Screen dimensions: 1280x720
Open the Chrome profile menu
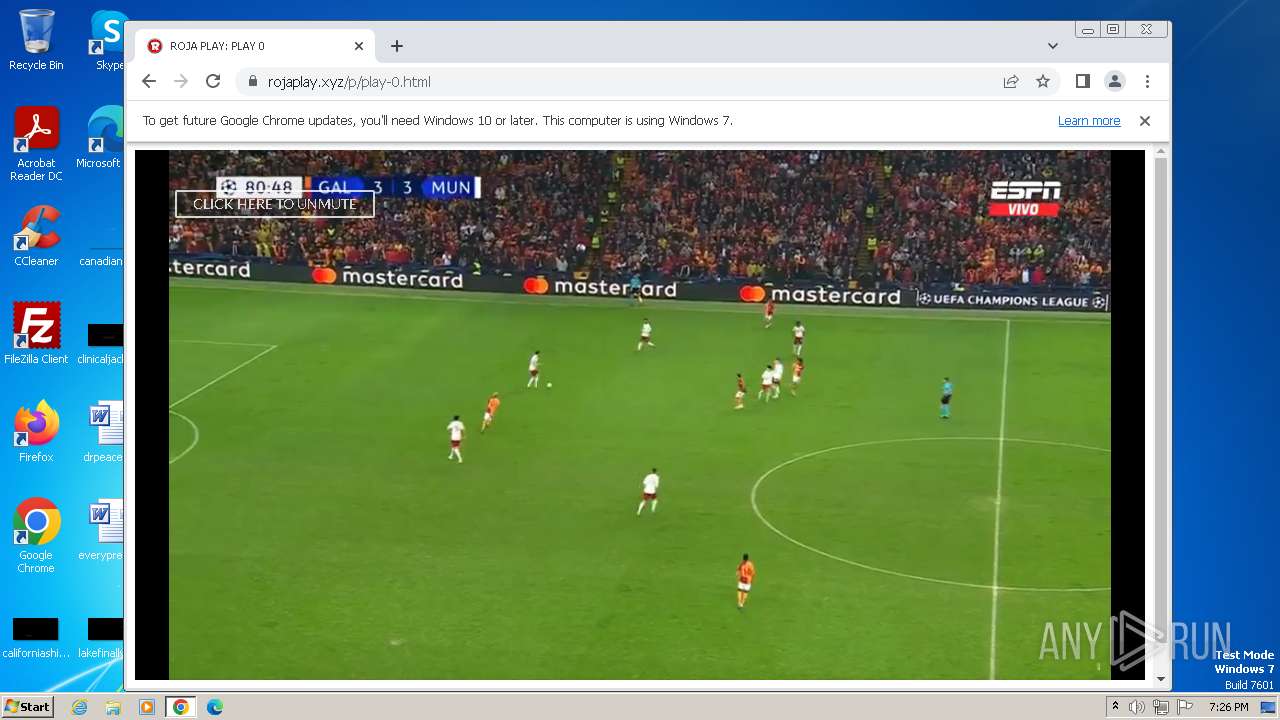tap(1115, 82)
